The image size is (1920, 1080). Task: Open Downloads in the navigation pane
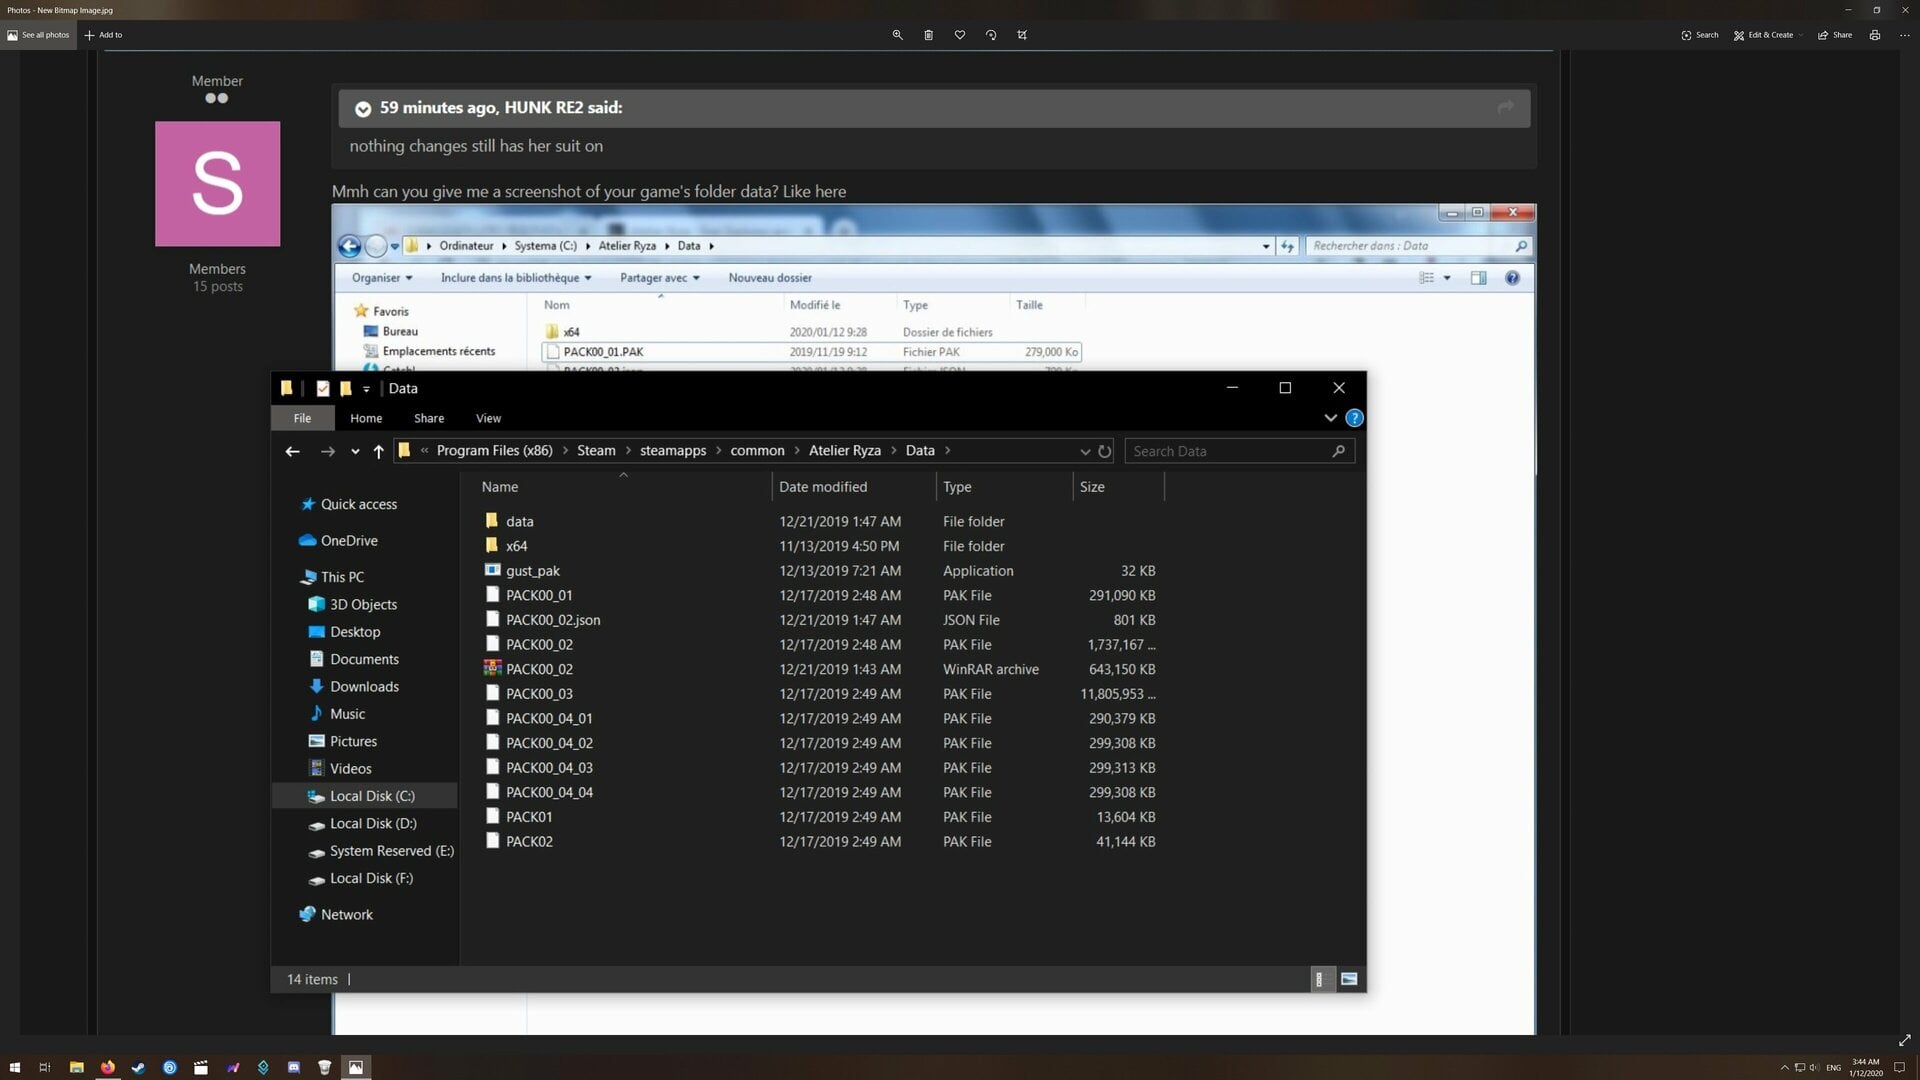tap(364, 687)
